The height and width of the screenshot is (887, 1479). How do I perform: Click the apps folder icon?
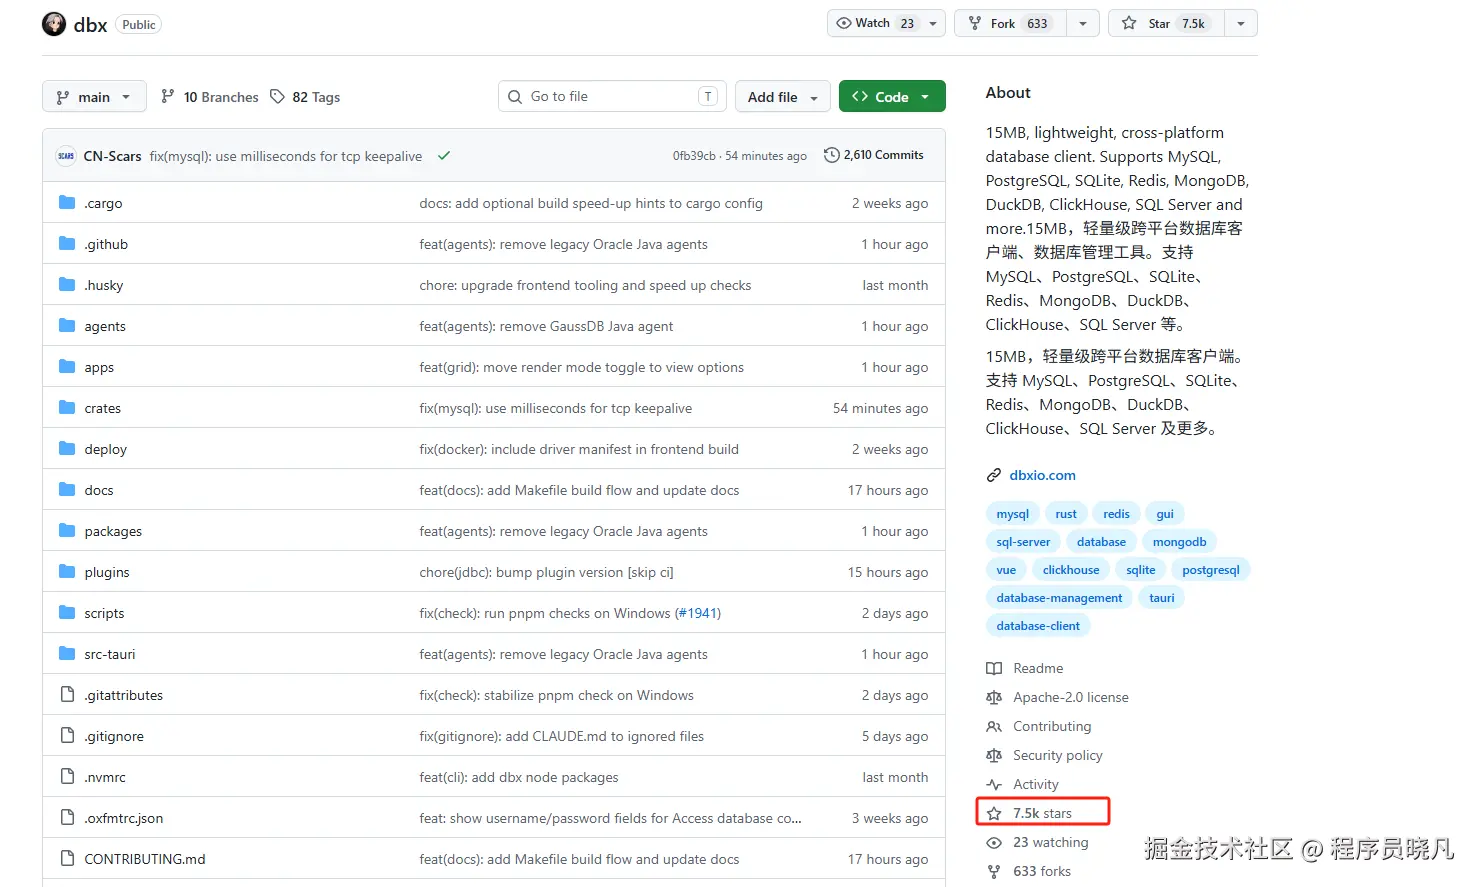click(67, 367)
